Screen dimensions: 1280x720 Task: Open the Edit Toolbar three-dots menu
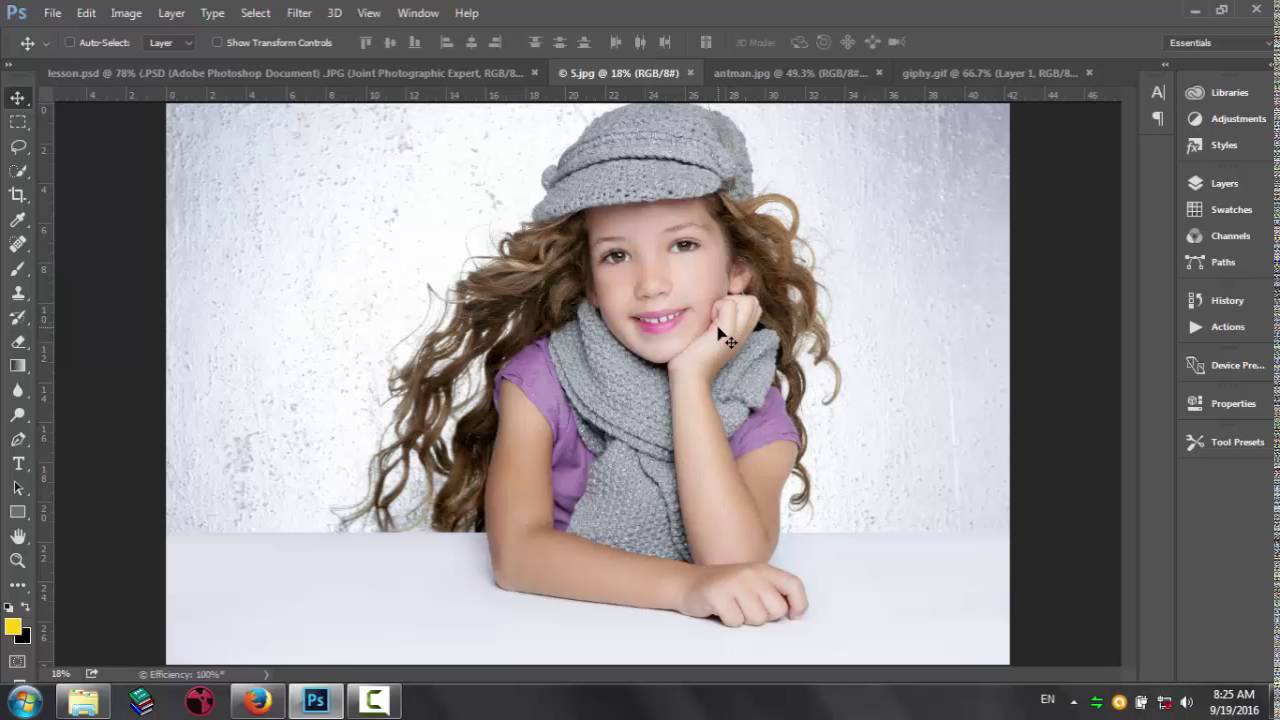point(18,585)
